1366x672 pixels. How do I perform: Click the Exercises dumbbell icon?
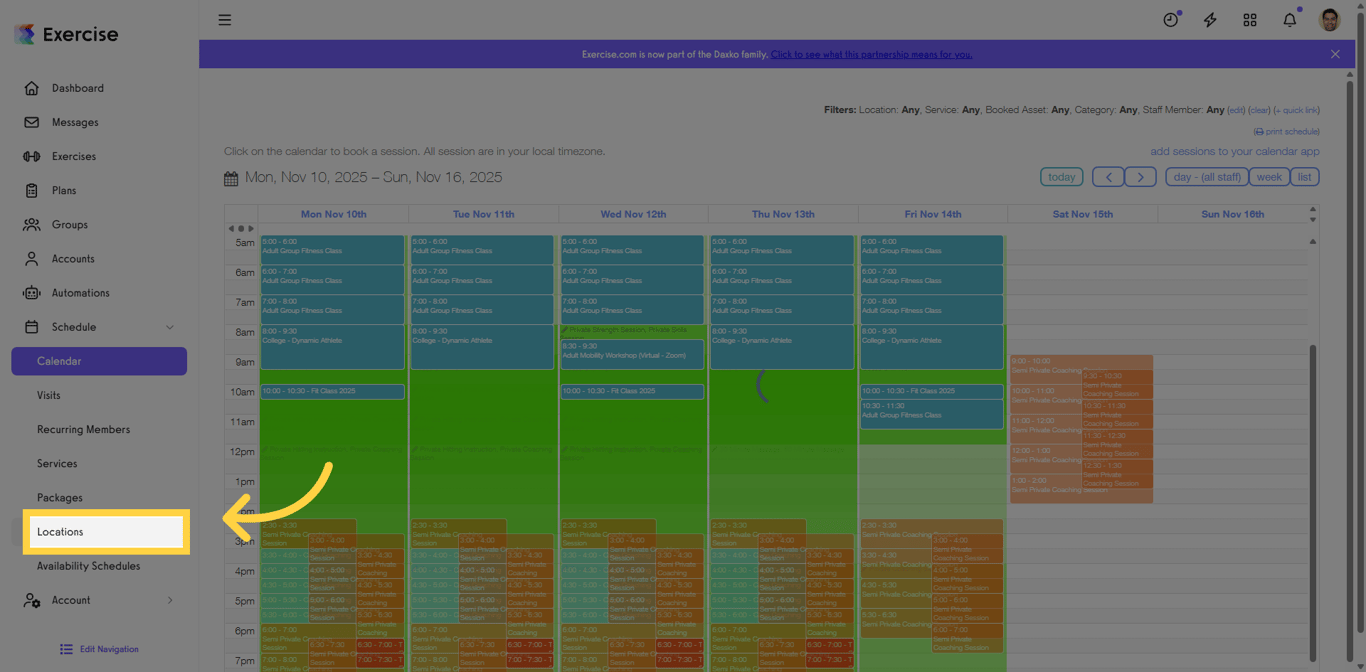[x=32, y=156]
